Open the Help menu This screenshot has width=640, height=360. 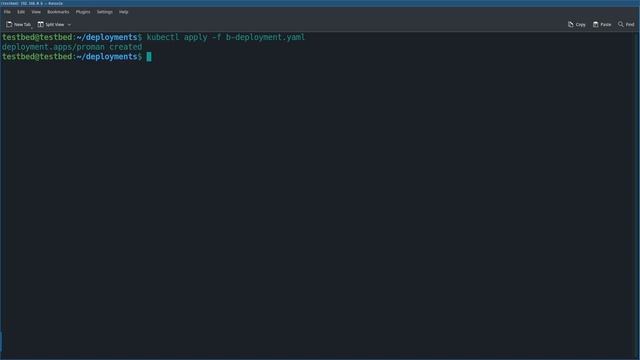pos(124,12)
